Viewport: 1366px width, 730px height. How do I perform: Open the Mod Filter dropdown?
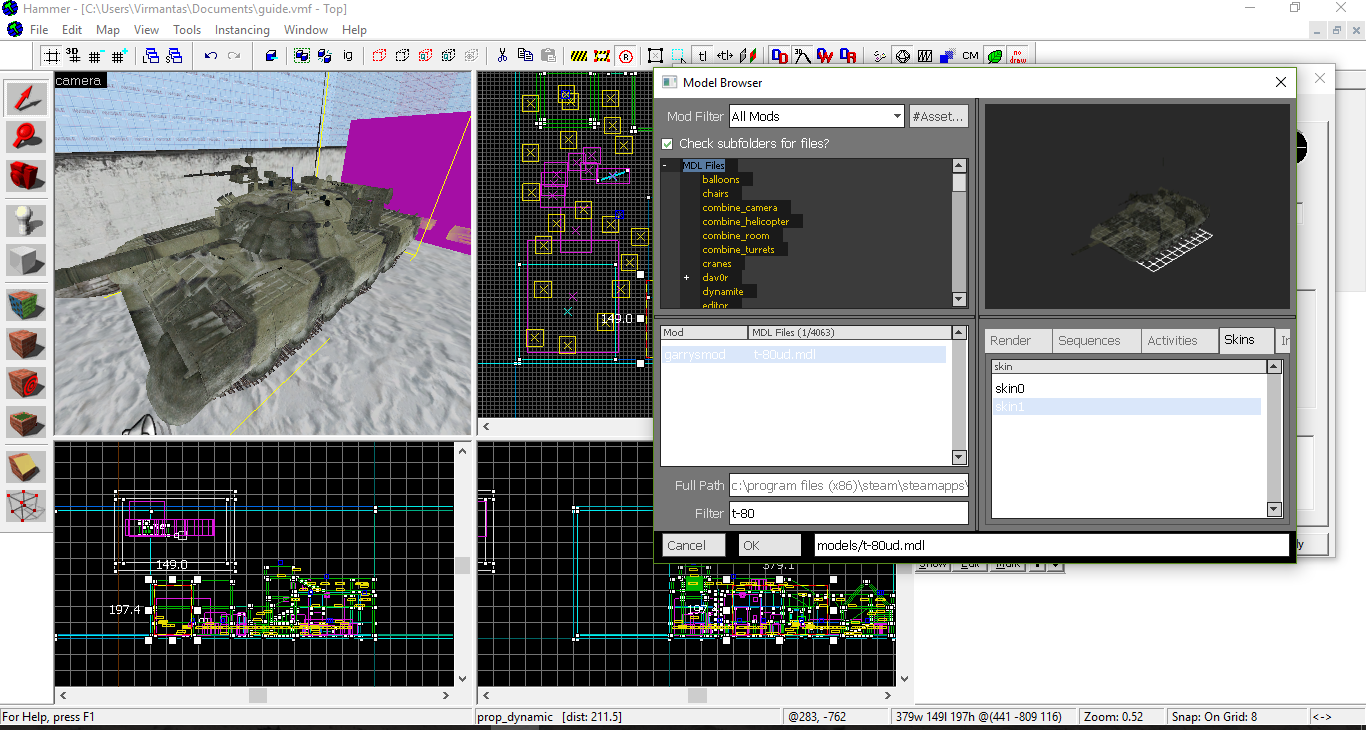tap(896, 117)
